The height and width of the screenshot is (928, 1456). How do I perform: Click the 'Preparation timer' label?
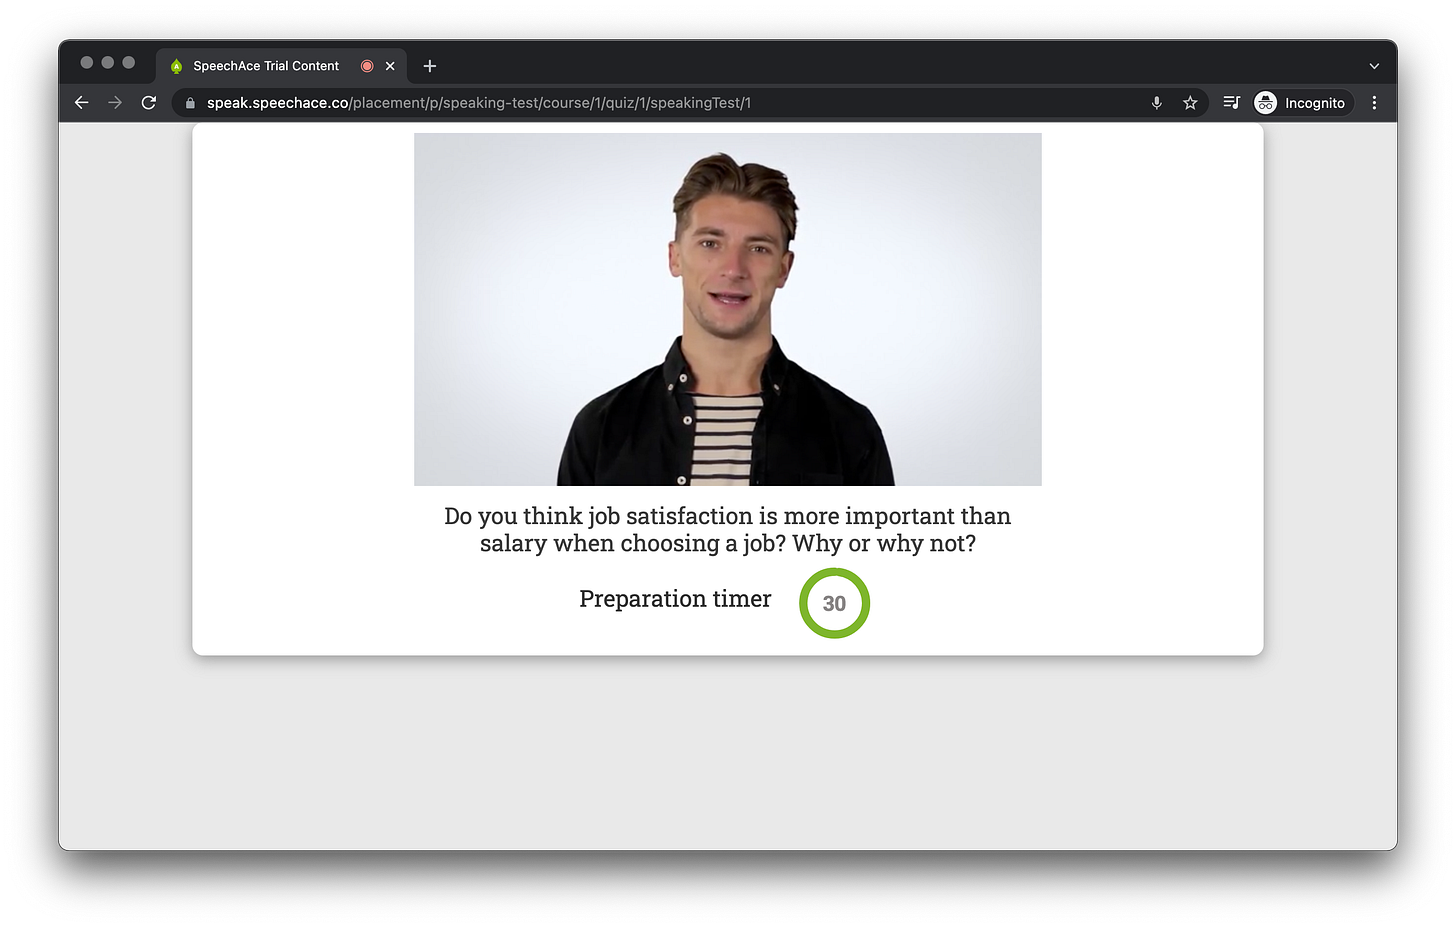coord(675,599)
